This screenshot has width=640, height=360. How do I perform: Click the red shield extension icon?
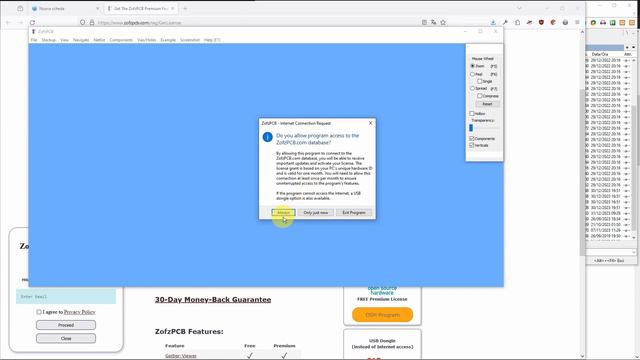point(541,22)
